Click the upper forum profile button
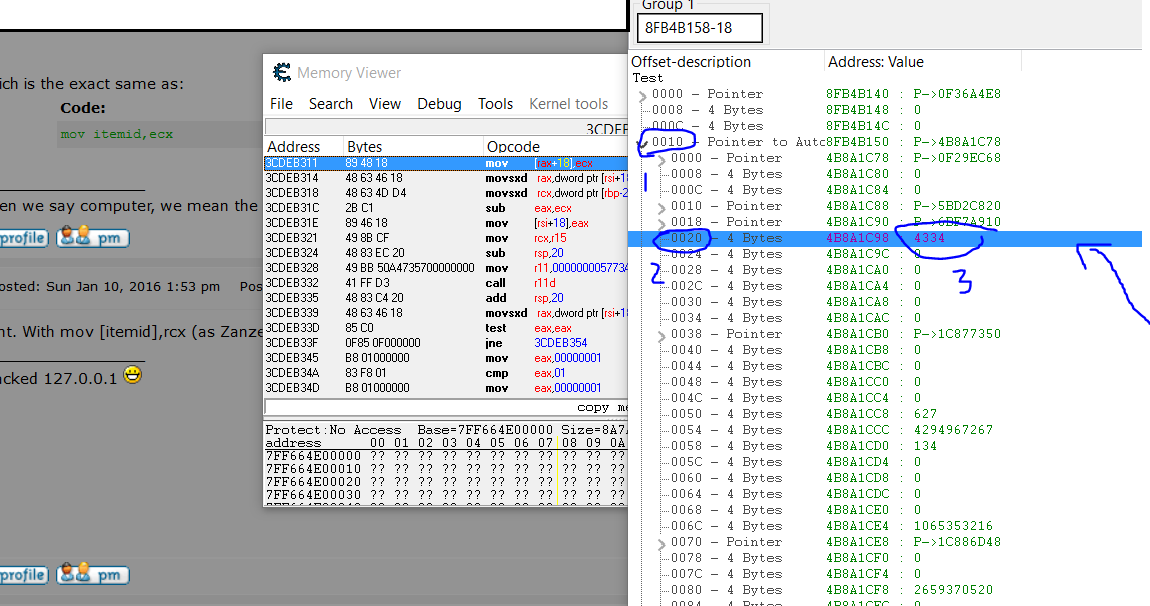The image size is (1150, 606). point(22,238)
